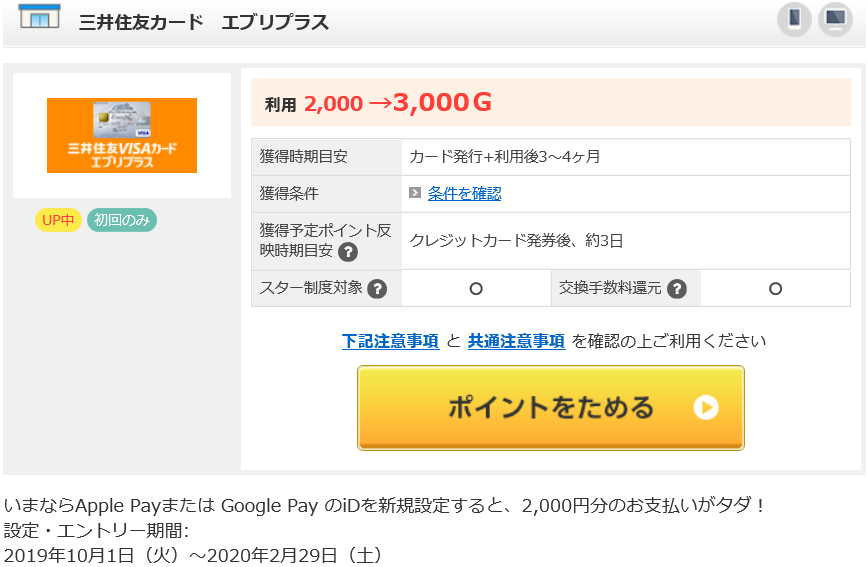Open help icon beside 獲得予定ポイント反映時期目安
Viewport: 868px width, 567px height.
(348, 252)
